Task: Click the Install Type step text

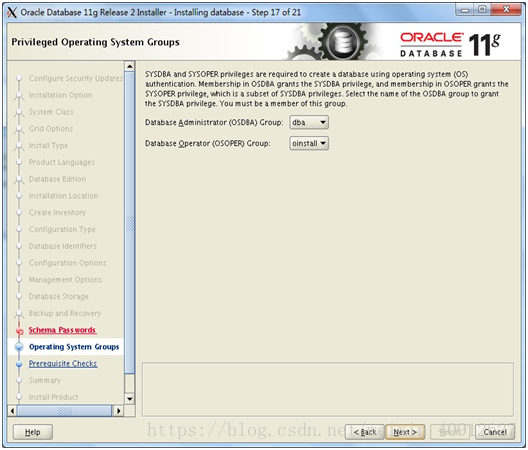Action: (x=48, y=146)
